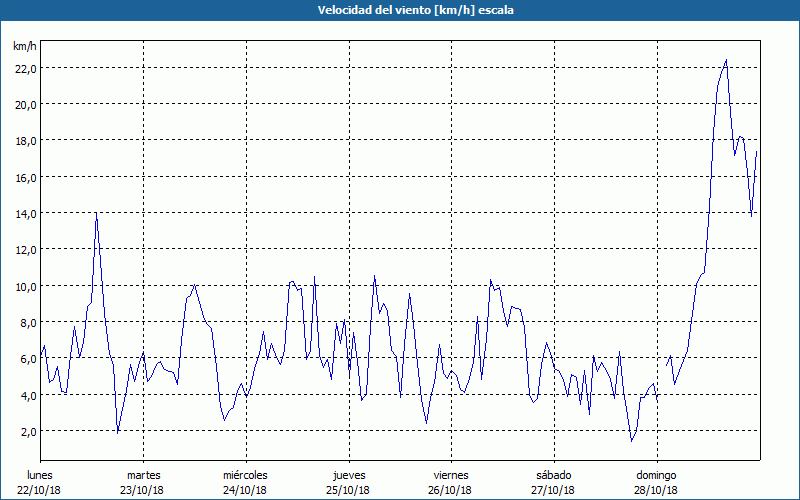Image resolution: width=800 pixels, height=500 pixels.
Task: Click the '14,0' y-axis value
Action: tap(26, 214)
